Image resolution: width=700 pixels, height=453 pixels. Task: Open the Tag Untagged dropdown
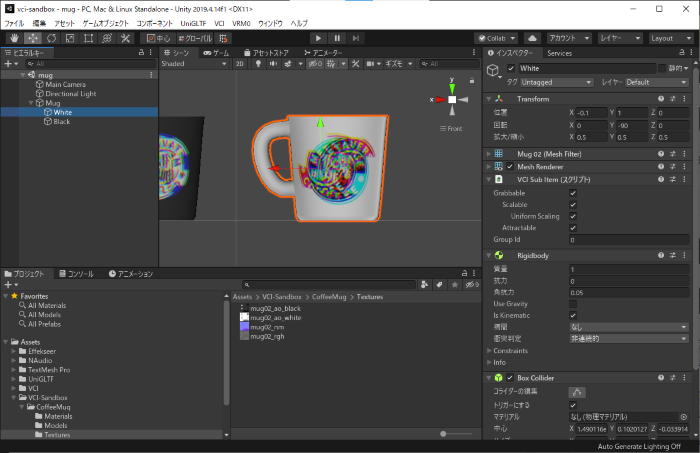(x=556, y=83)
